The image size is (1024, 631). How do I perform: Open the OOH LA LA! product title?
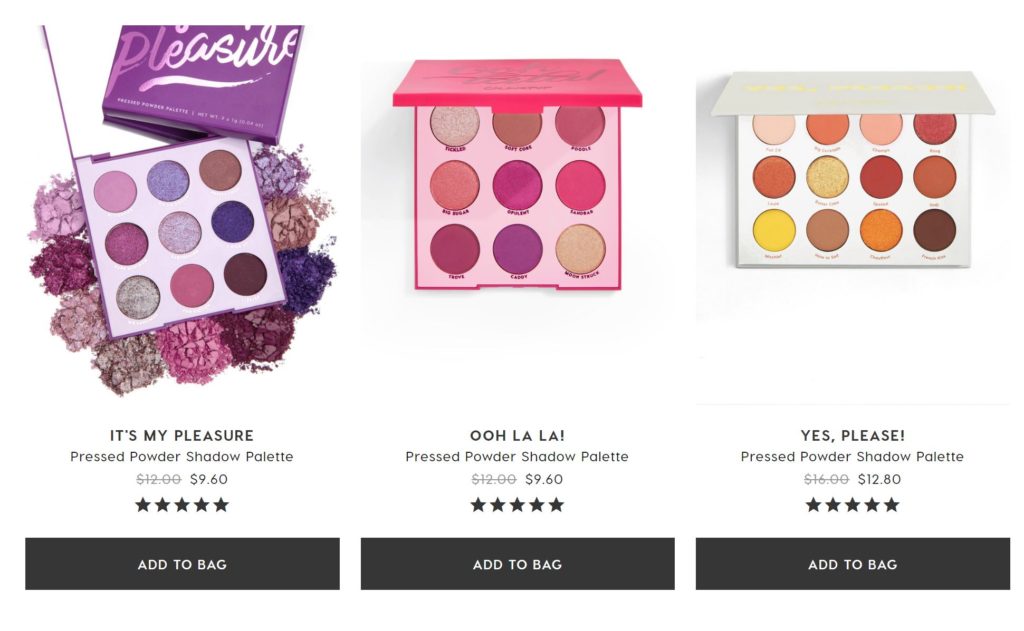(x=517, y=435)
